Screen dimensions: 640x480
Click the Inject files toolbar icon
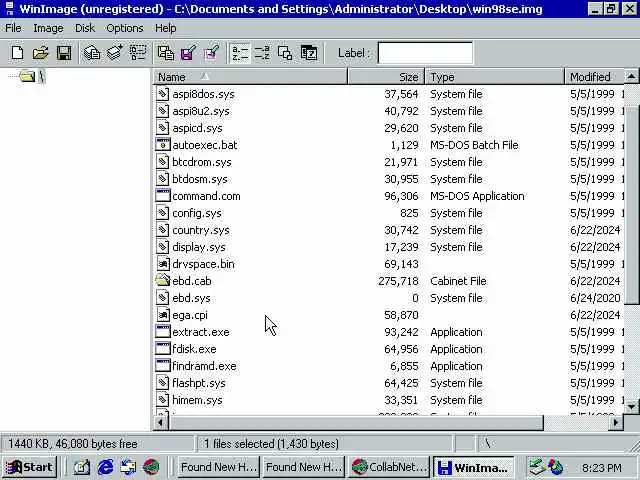click(x=166, y=53)
